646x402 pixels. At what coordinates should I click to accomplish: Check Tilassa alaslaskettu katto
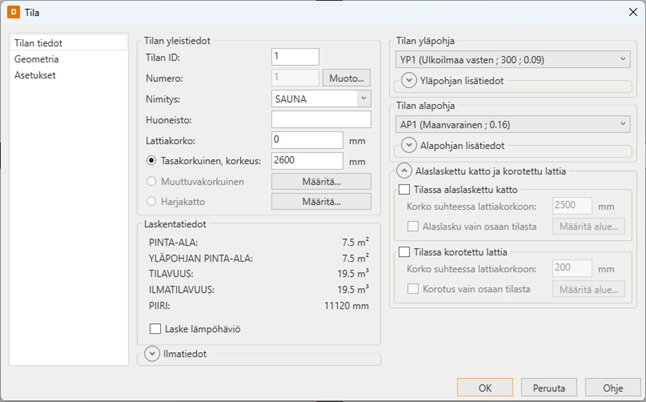(405, 189)
